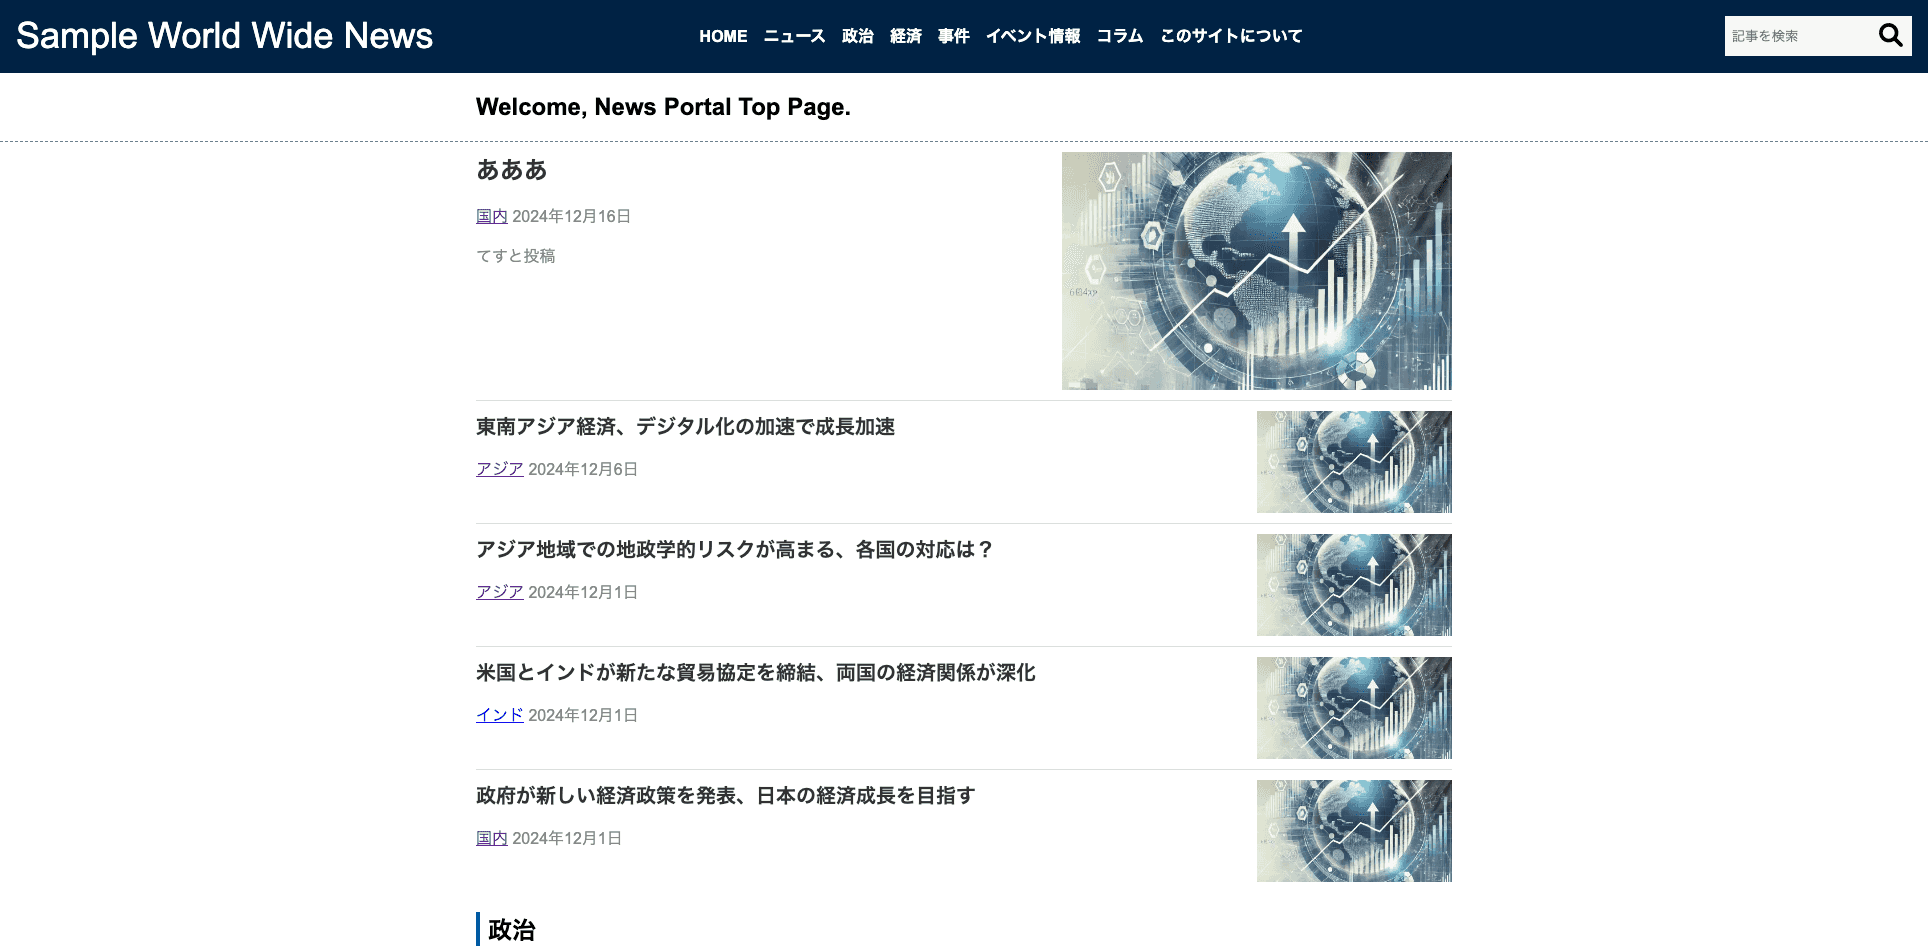Screen dimensions: 1928x946
Task: Click the 国内 category link under ああああ
Action: click(x=491, y=216)
